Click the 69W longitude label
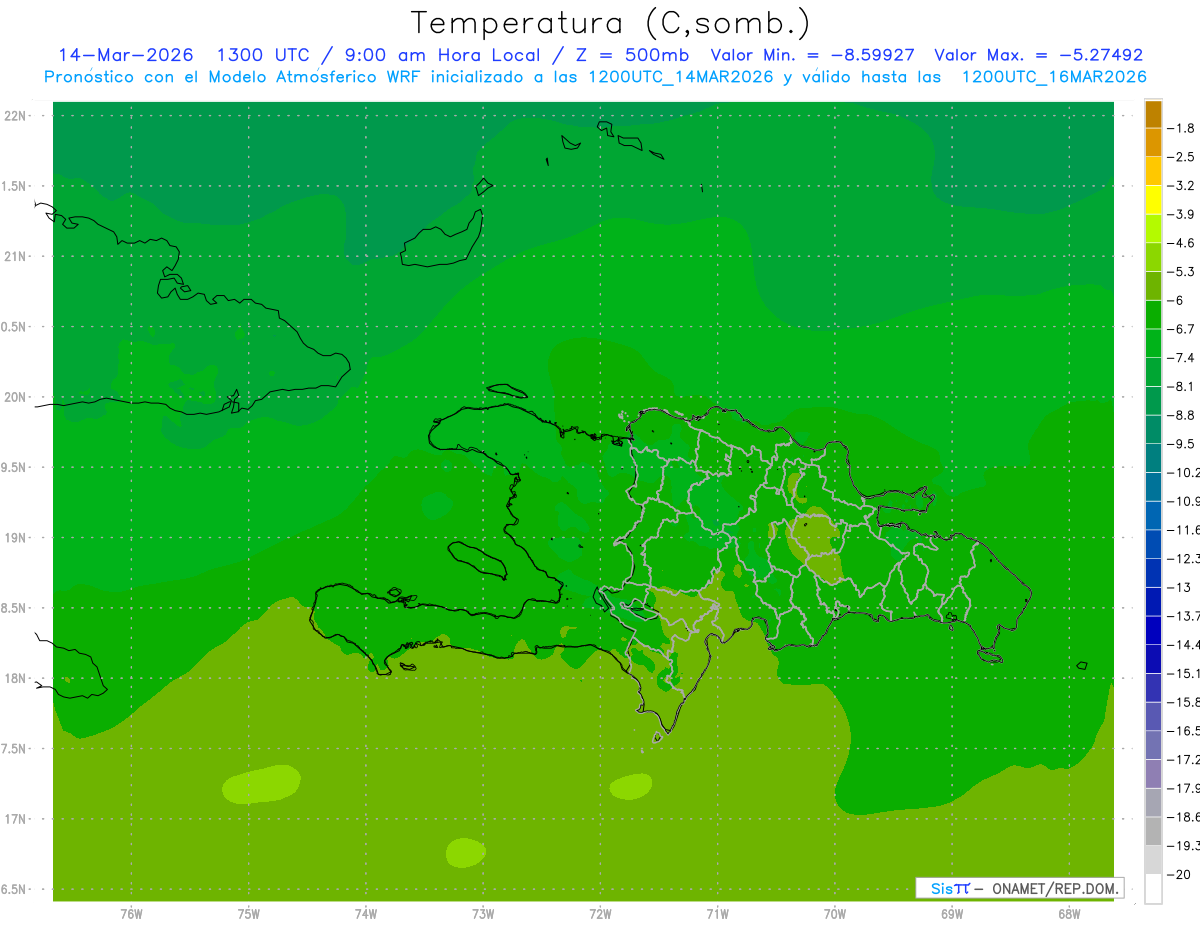 [x=951, y=914]
